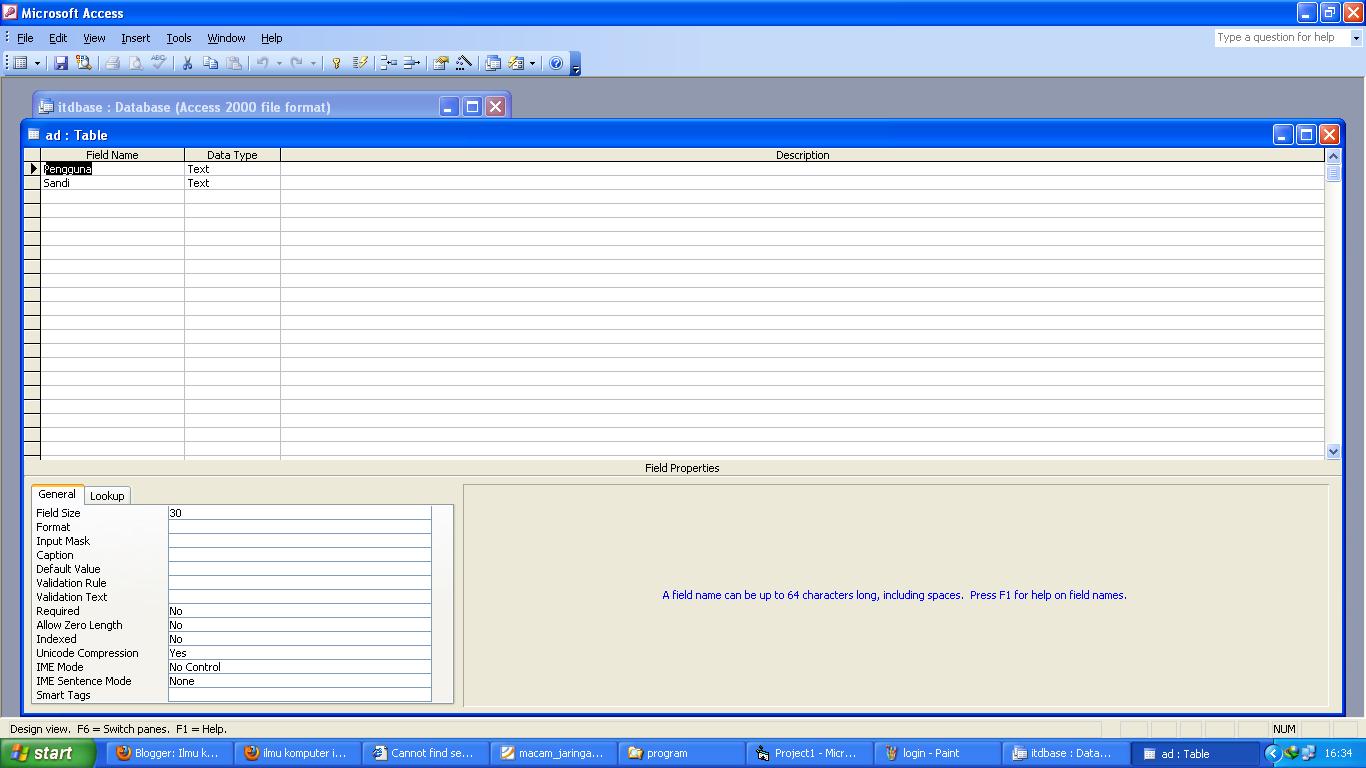Save the table with the floppy icon

click(x=61, y=63)
